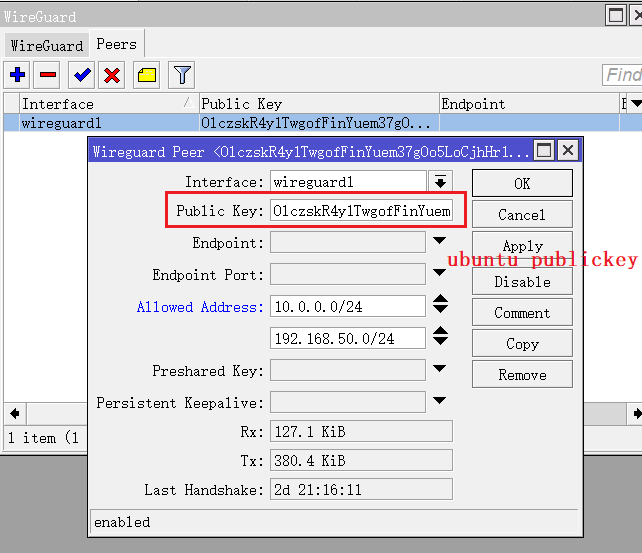The height and width of the screenshot is (553, 642).
Task: Expand the Preshared Key field arrow
Action: click(x=440, y=370)
